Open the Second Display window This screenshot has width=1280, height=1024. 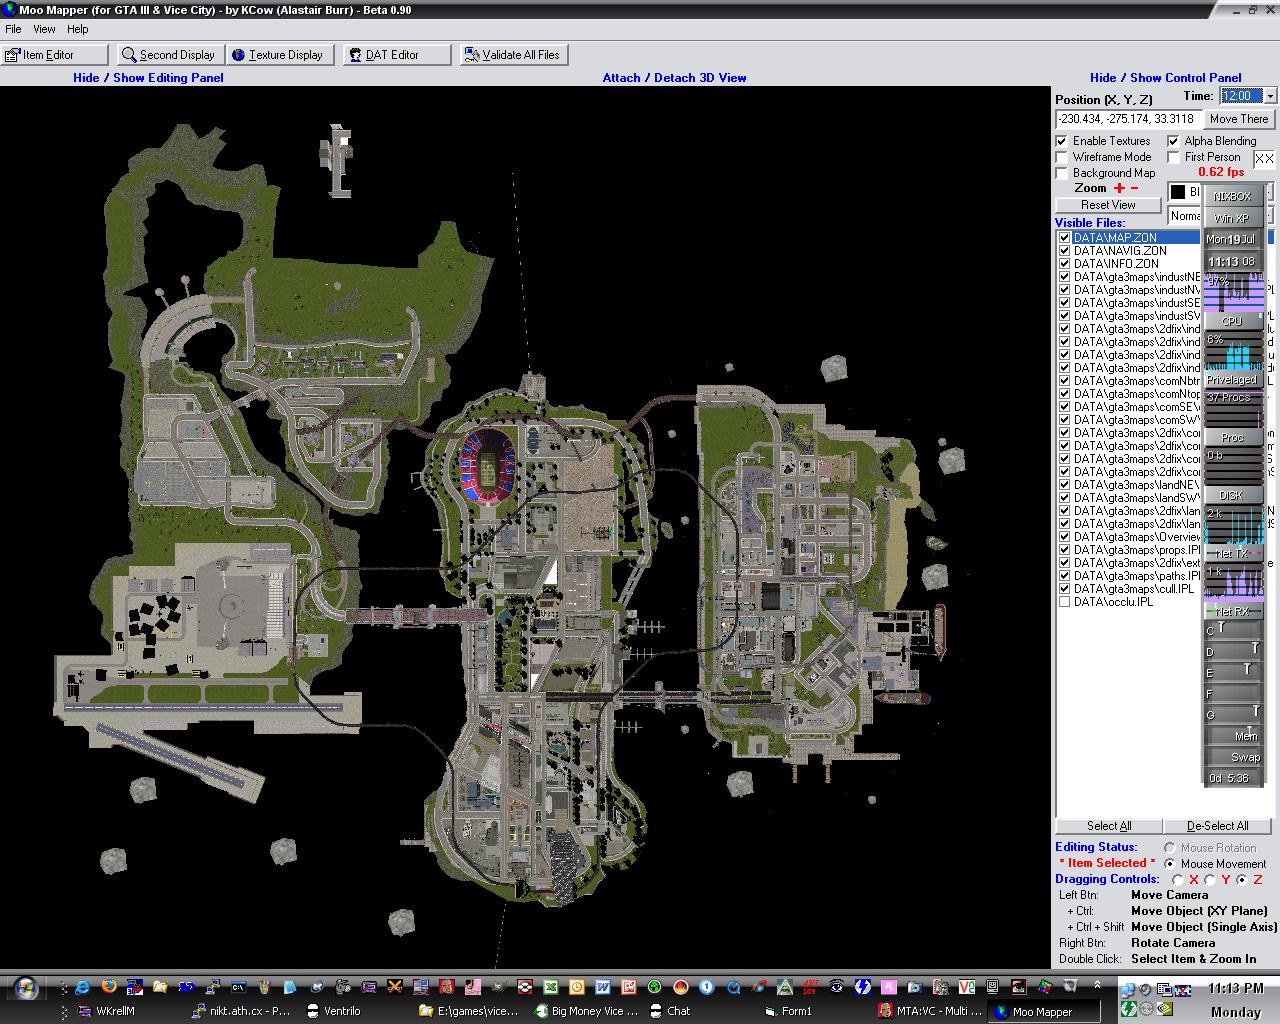tap(168, 55)
